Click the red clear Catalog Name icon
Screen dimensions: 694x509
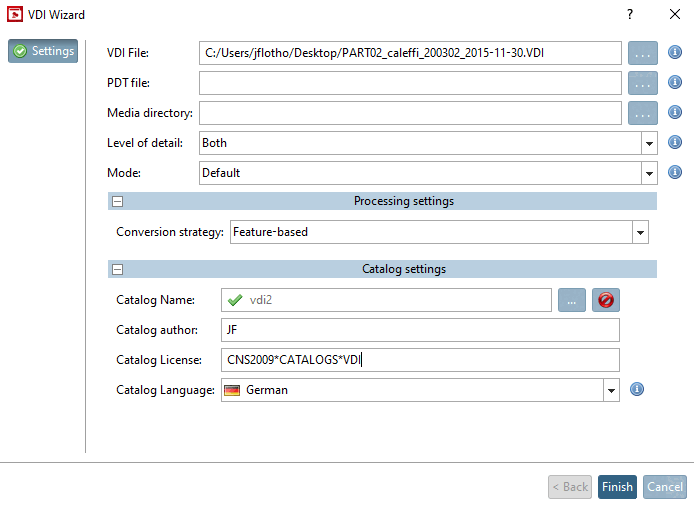604,299
